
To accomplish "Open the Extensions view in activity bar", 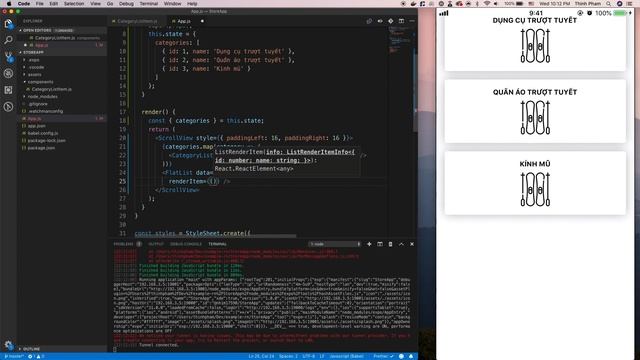I will click(x=8, y=90).
